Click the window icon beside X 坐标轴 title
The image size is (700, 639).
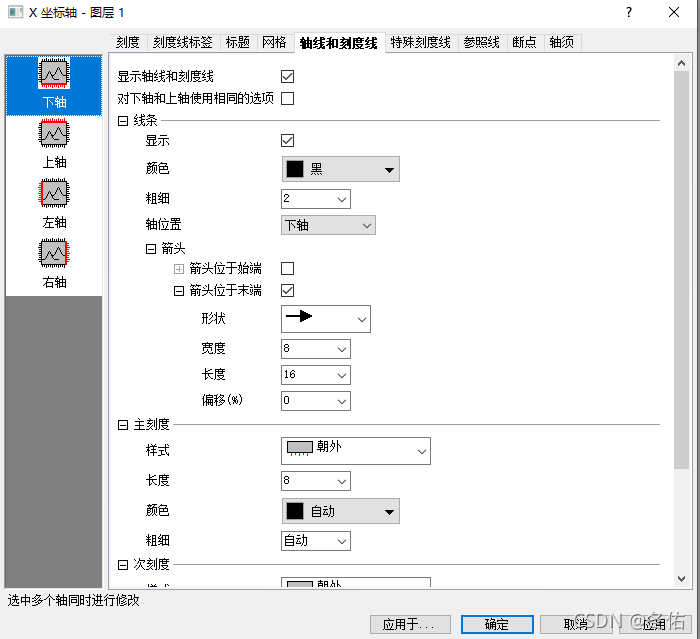[x=16, y=12]
